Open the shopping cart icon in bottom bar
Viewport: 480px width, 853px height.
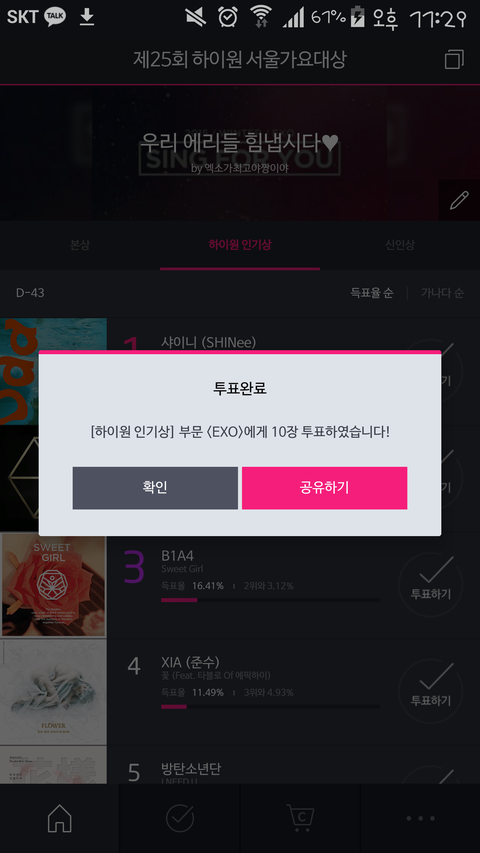pyautogui.click(x=300, y=817)
